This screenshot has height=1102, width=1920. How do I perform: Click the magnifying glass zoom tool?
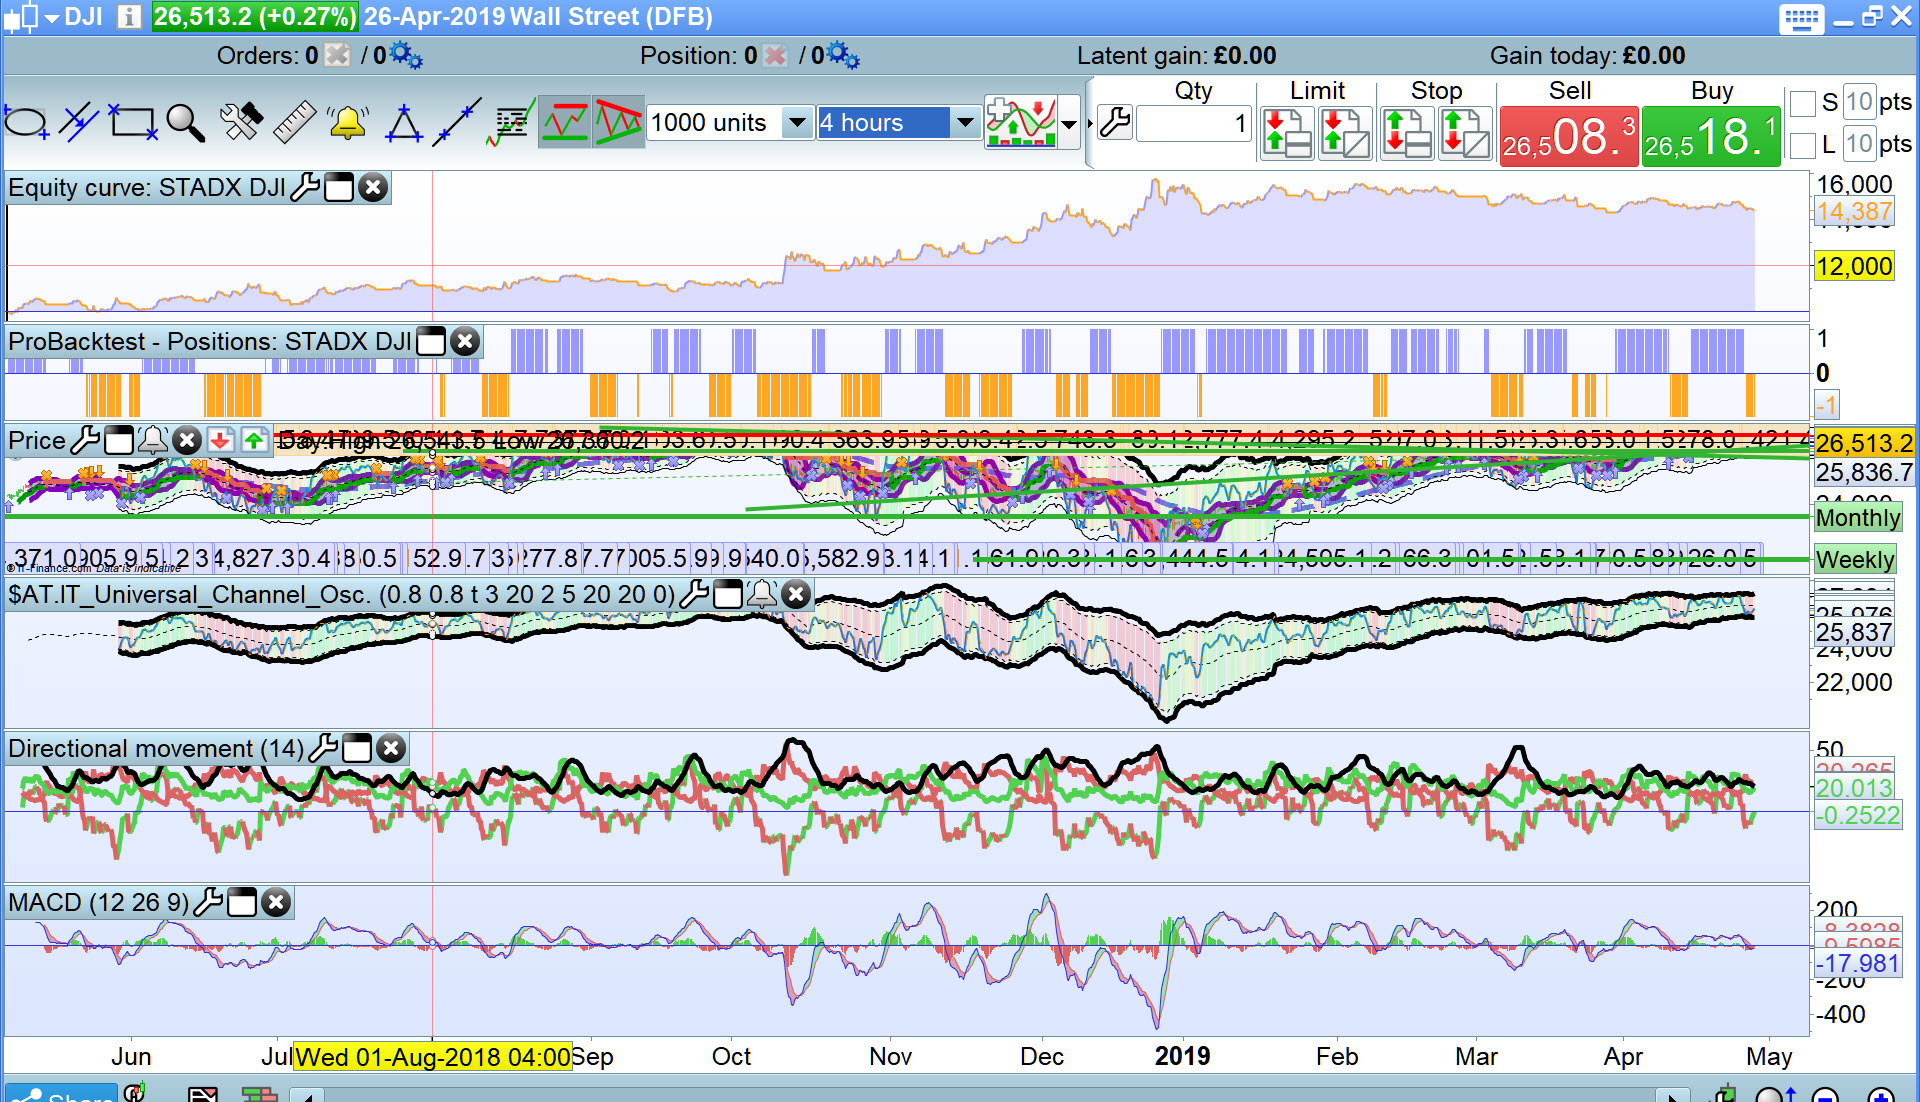(x=185, y=124)
